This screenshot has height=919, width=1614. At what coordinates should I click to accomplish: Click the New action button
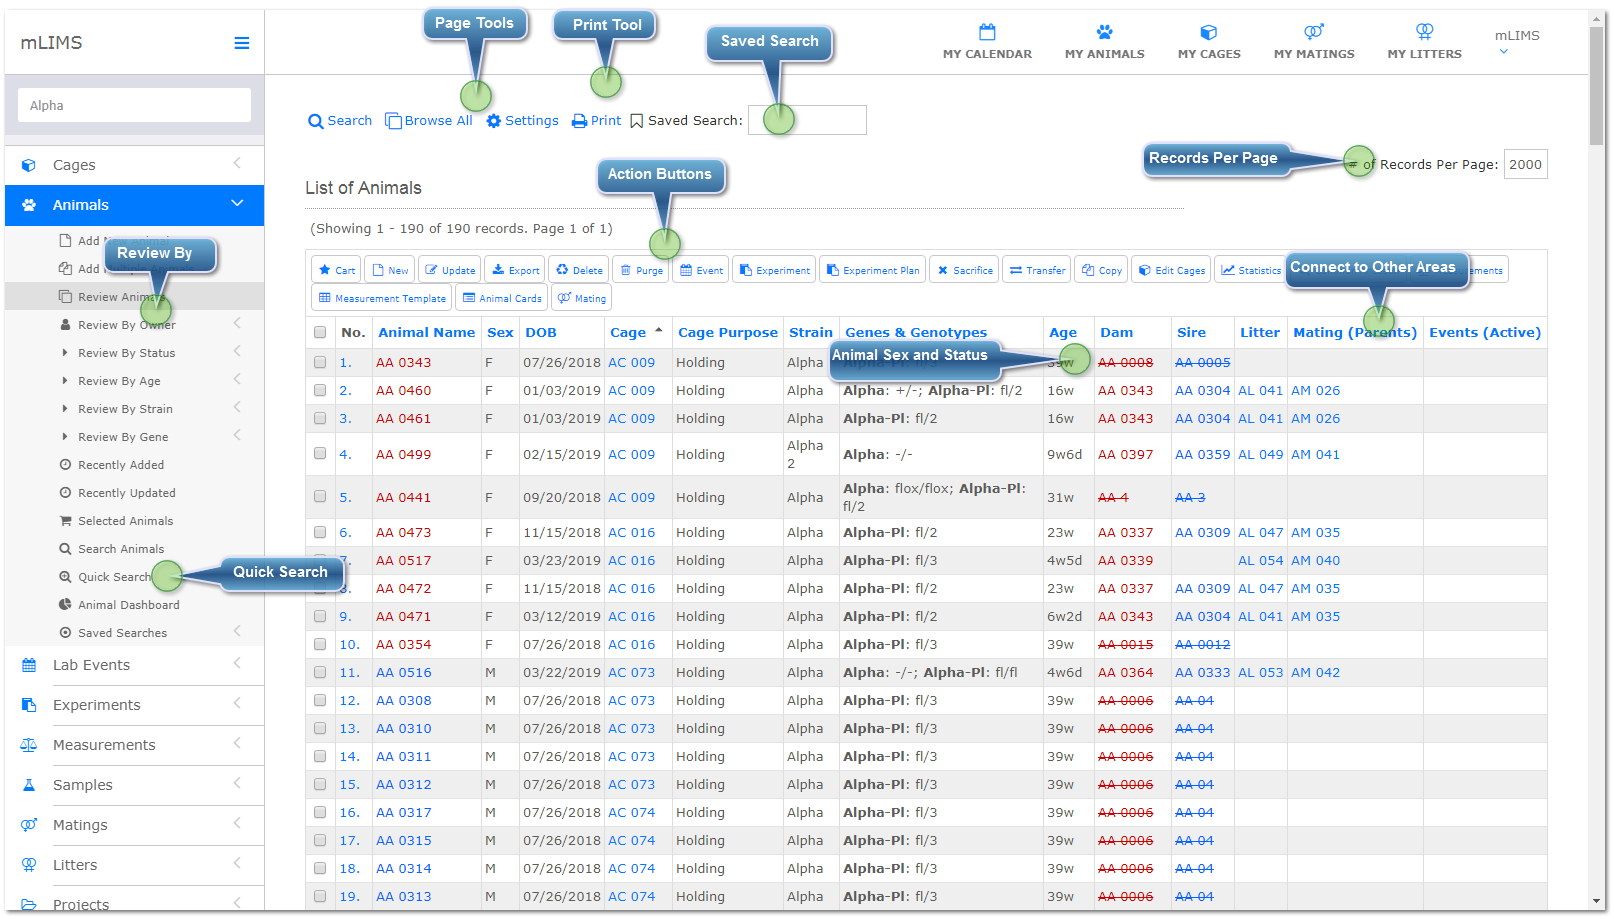[390, 270]
